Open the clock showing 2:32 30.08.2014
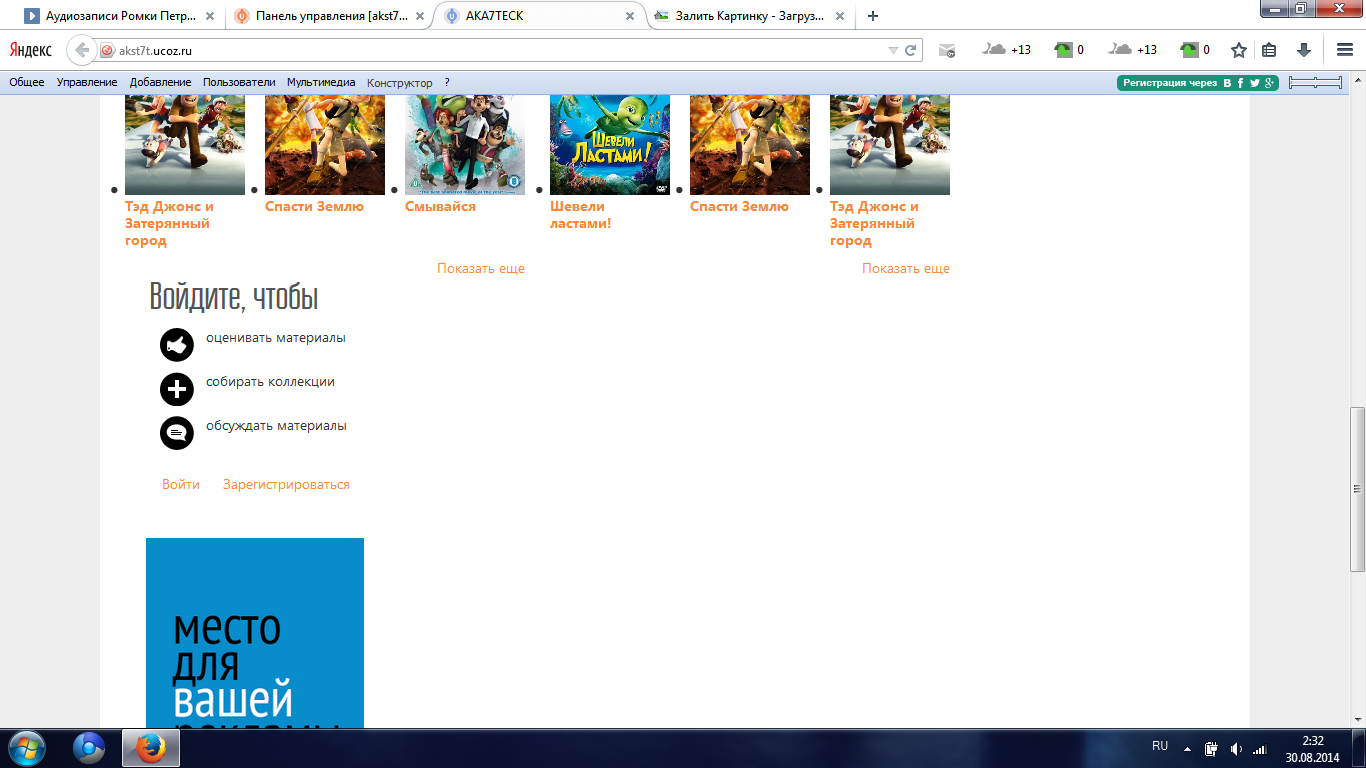 pos(1312,749)
